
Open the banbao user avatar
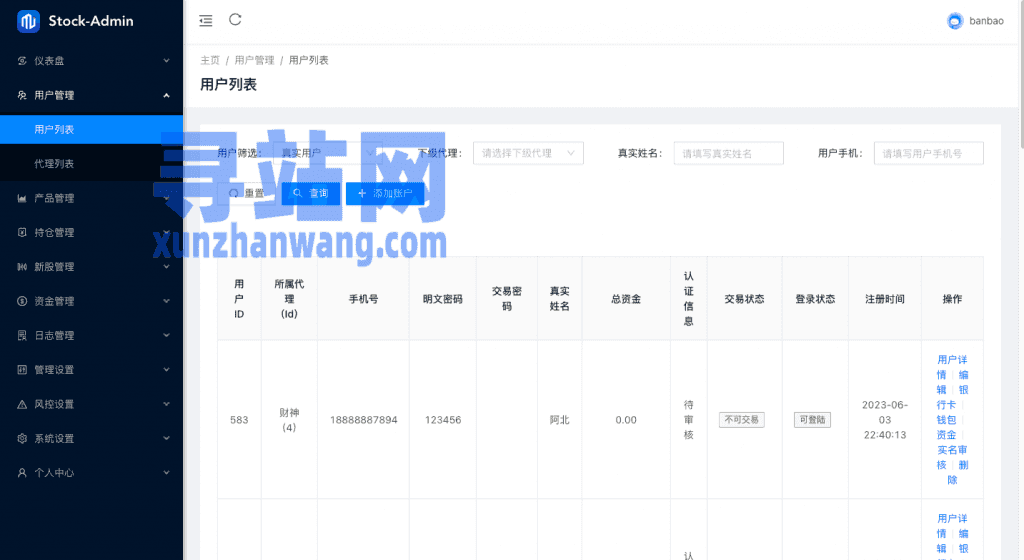click(x=955, y=21)
